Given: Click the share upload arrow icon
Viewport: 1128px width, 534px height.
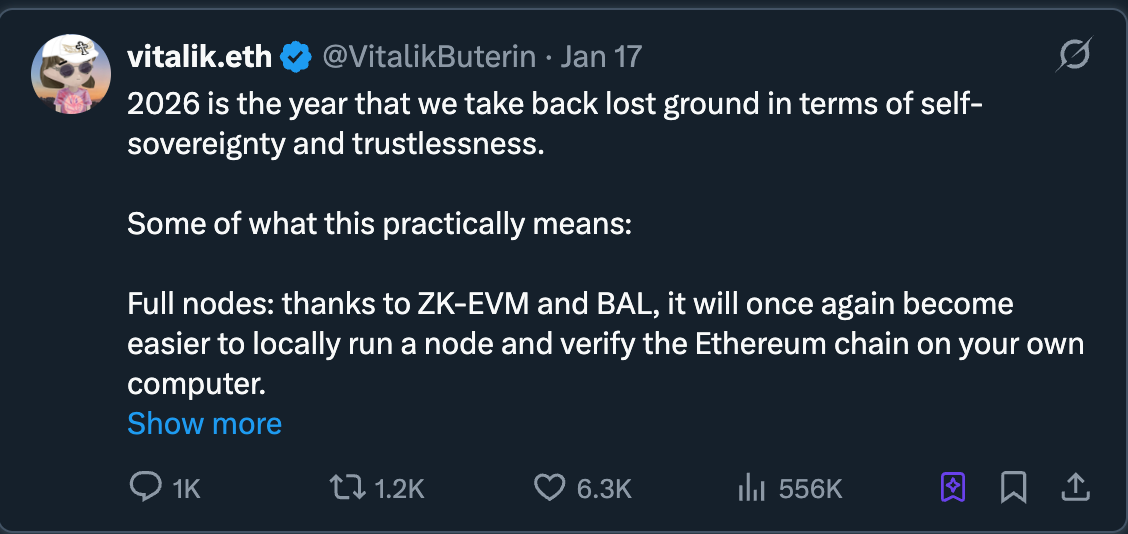Looking at the screenshot, I should coord(1073,487).
